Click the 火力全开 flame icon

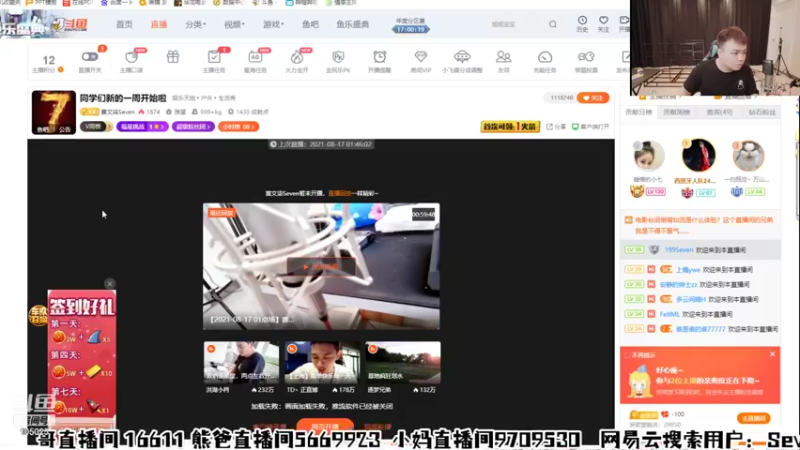[x=296, y=57]
